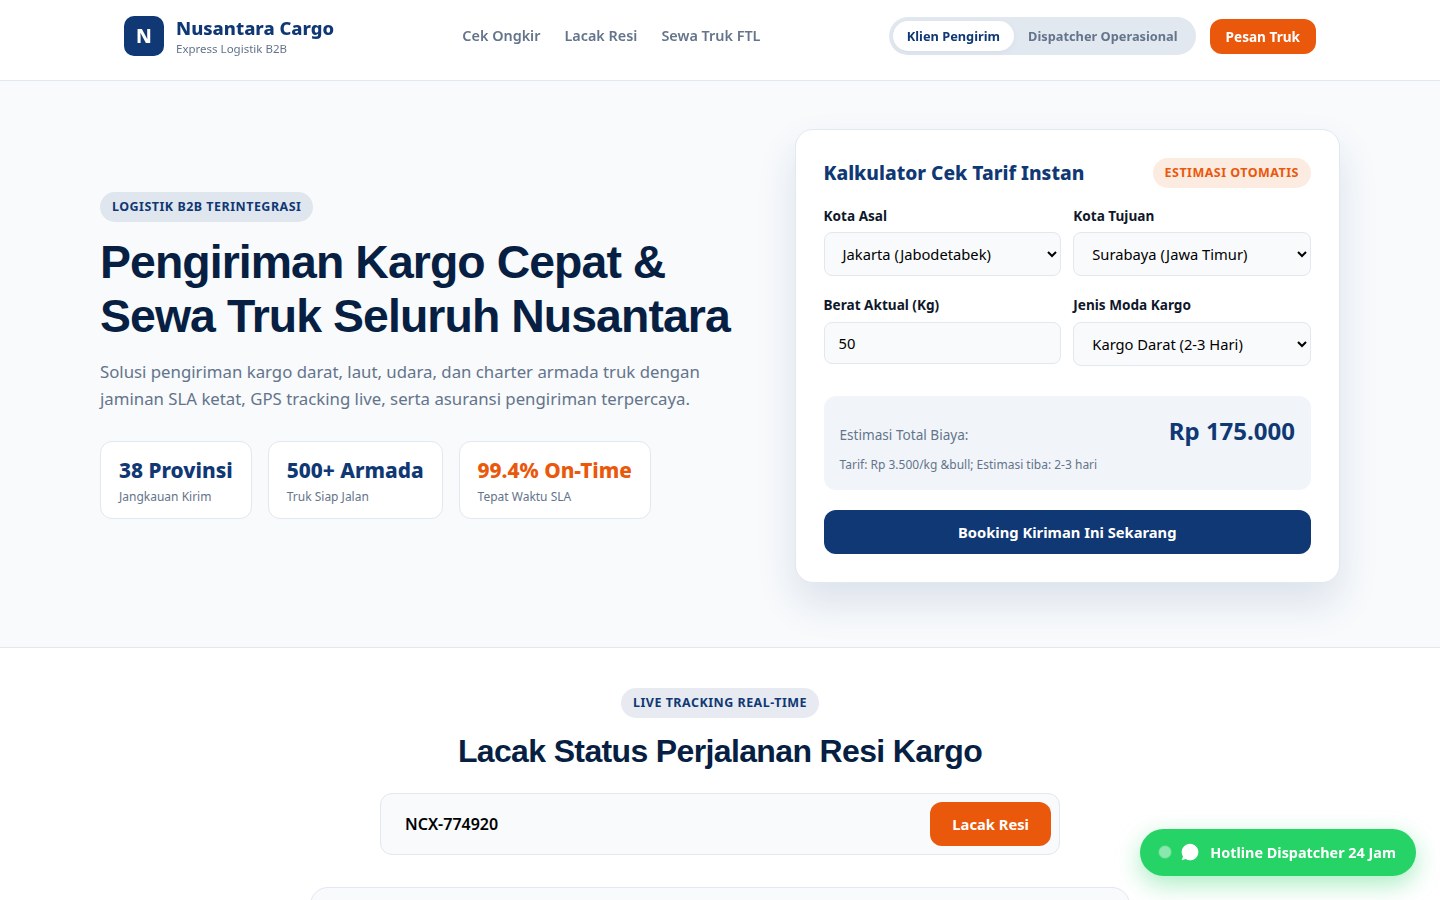The width and height of the screenshot is (1440, 900).
Task: Click the Nusantara Cargo N logo icon
Action: click(144, 36)
